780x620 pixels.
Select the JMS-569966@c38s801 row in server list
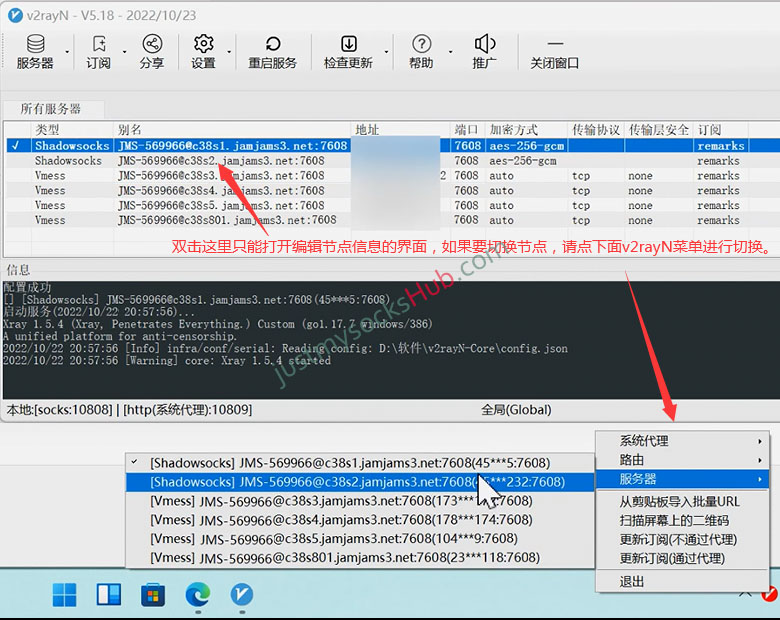(x=393, y=220)
